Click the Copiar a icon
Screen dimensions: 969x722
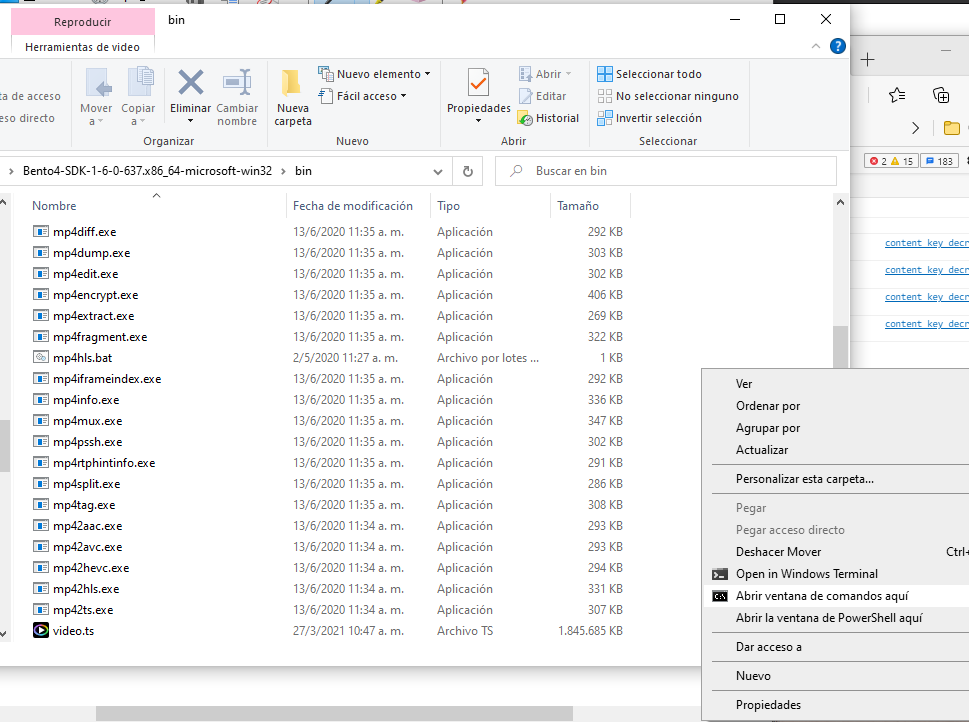pos(140,82)
